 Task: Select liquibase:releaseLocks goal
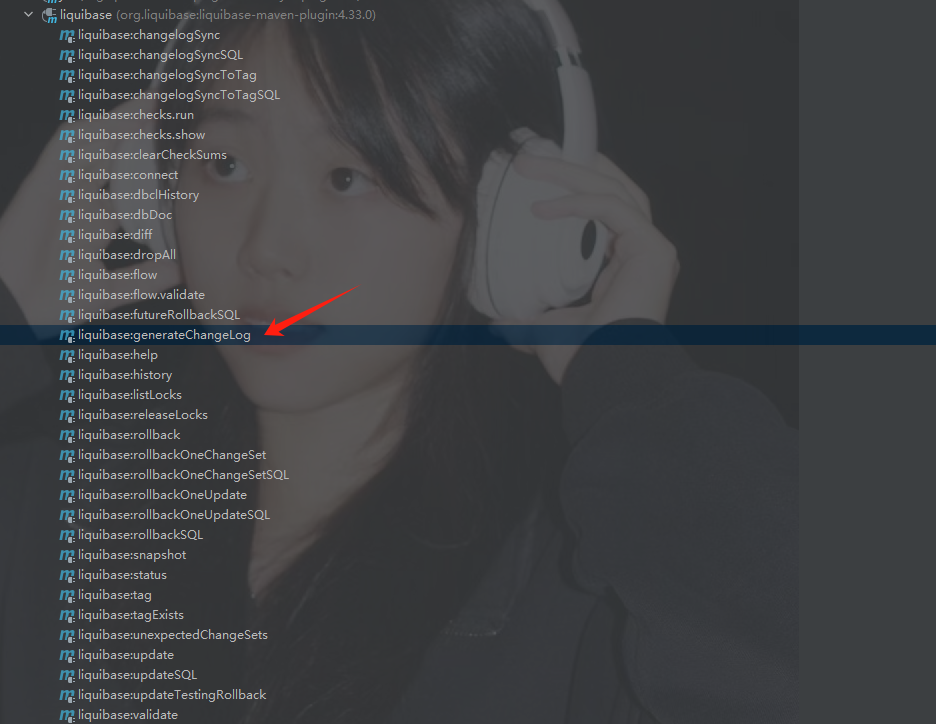(x=143, y=415)
